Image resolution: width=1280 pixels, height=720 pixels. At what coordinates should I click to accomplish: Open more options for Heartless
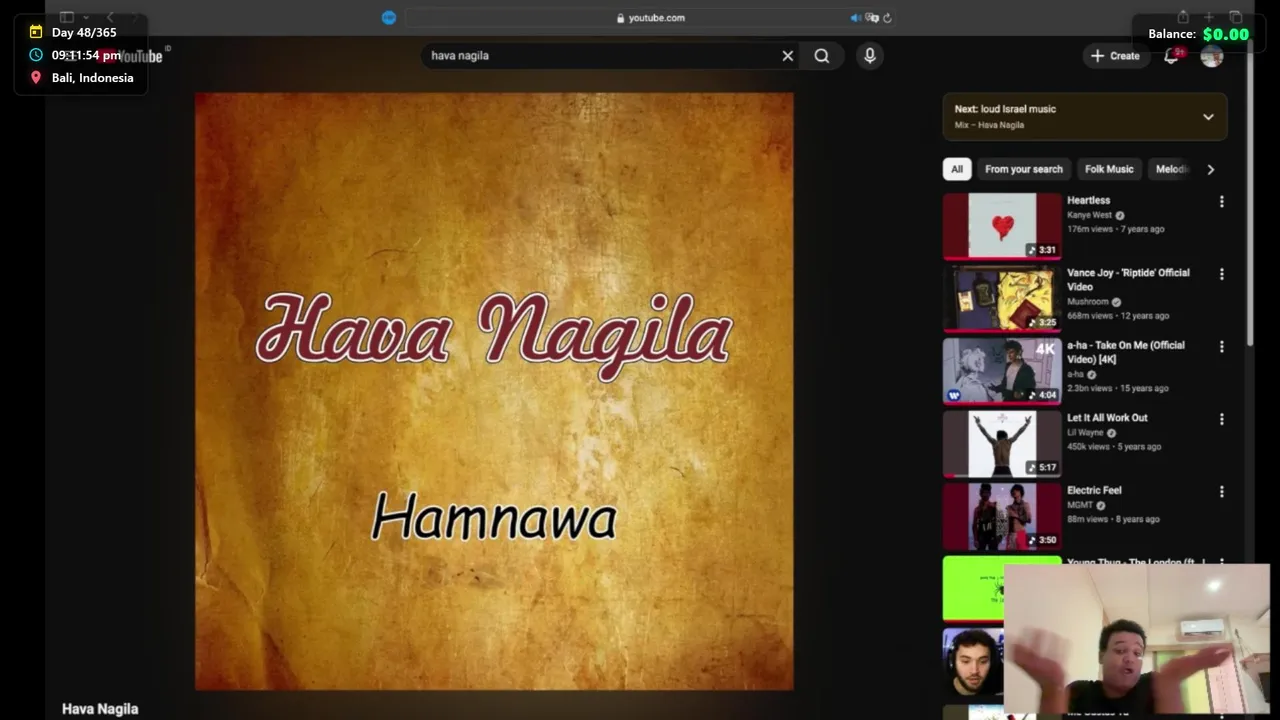[x=1221, y=201]
